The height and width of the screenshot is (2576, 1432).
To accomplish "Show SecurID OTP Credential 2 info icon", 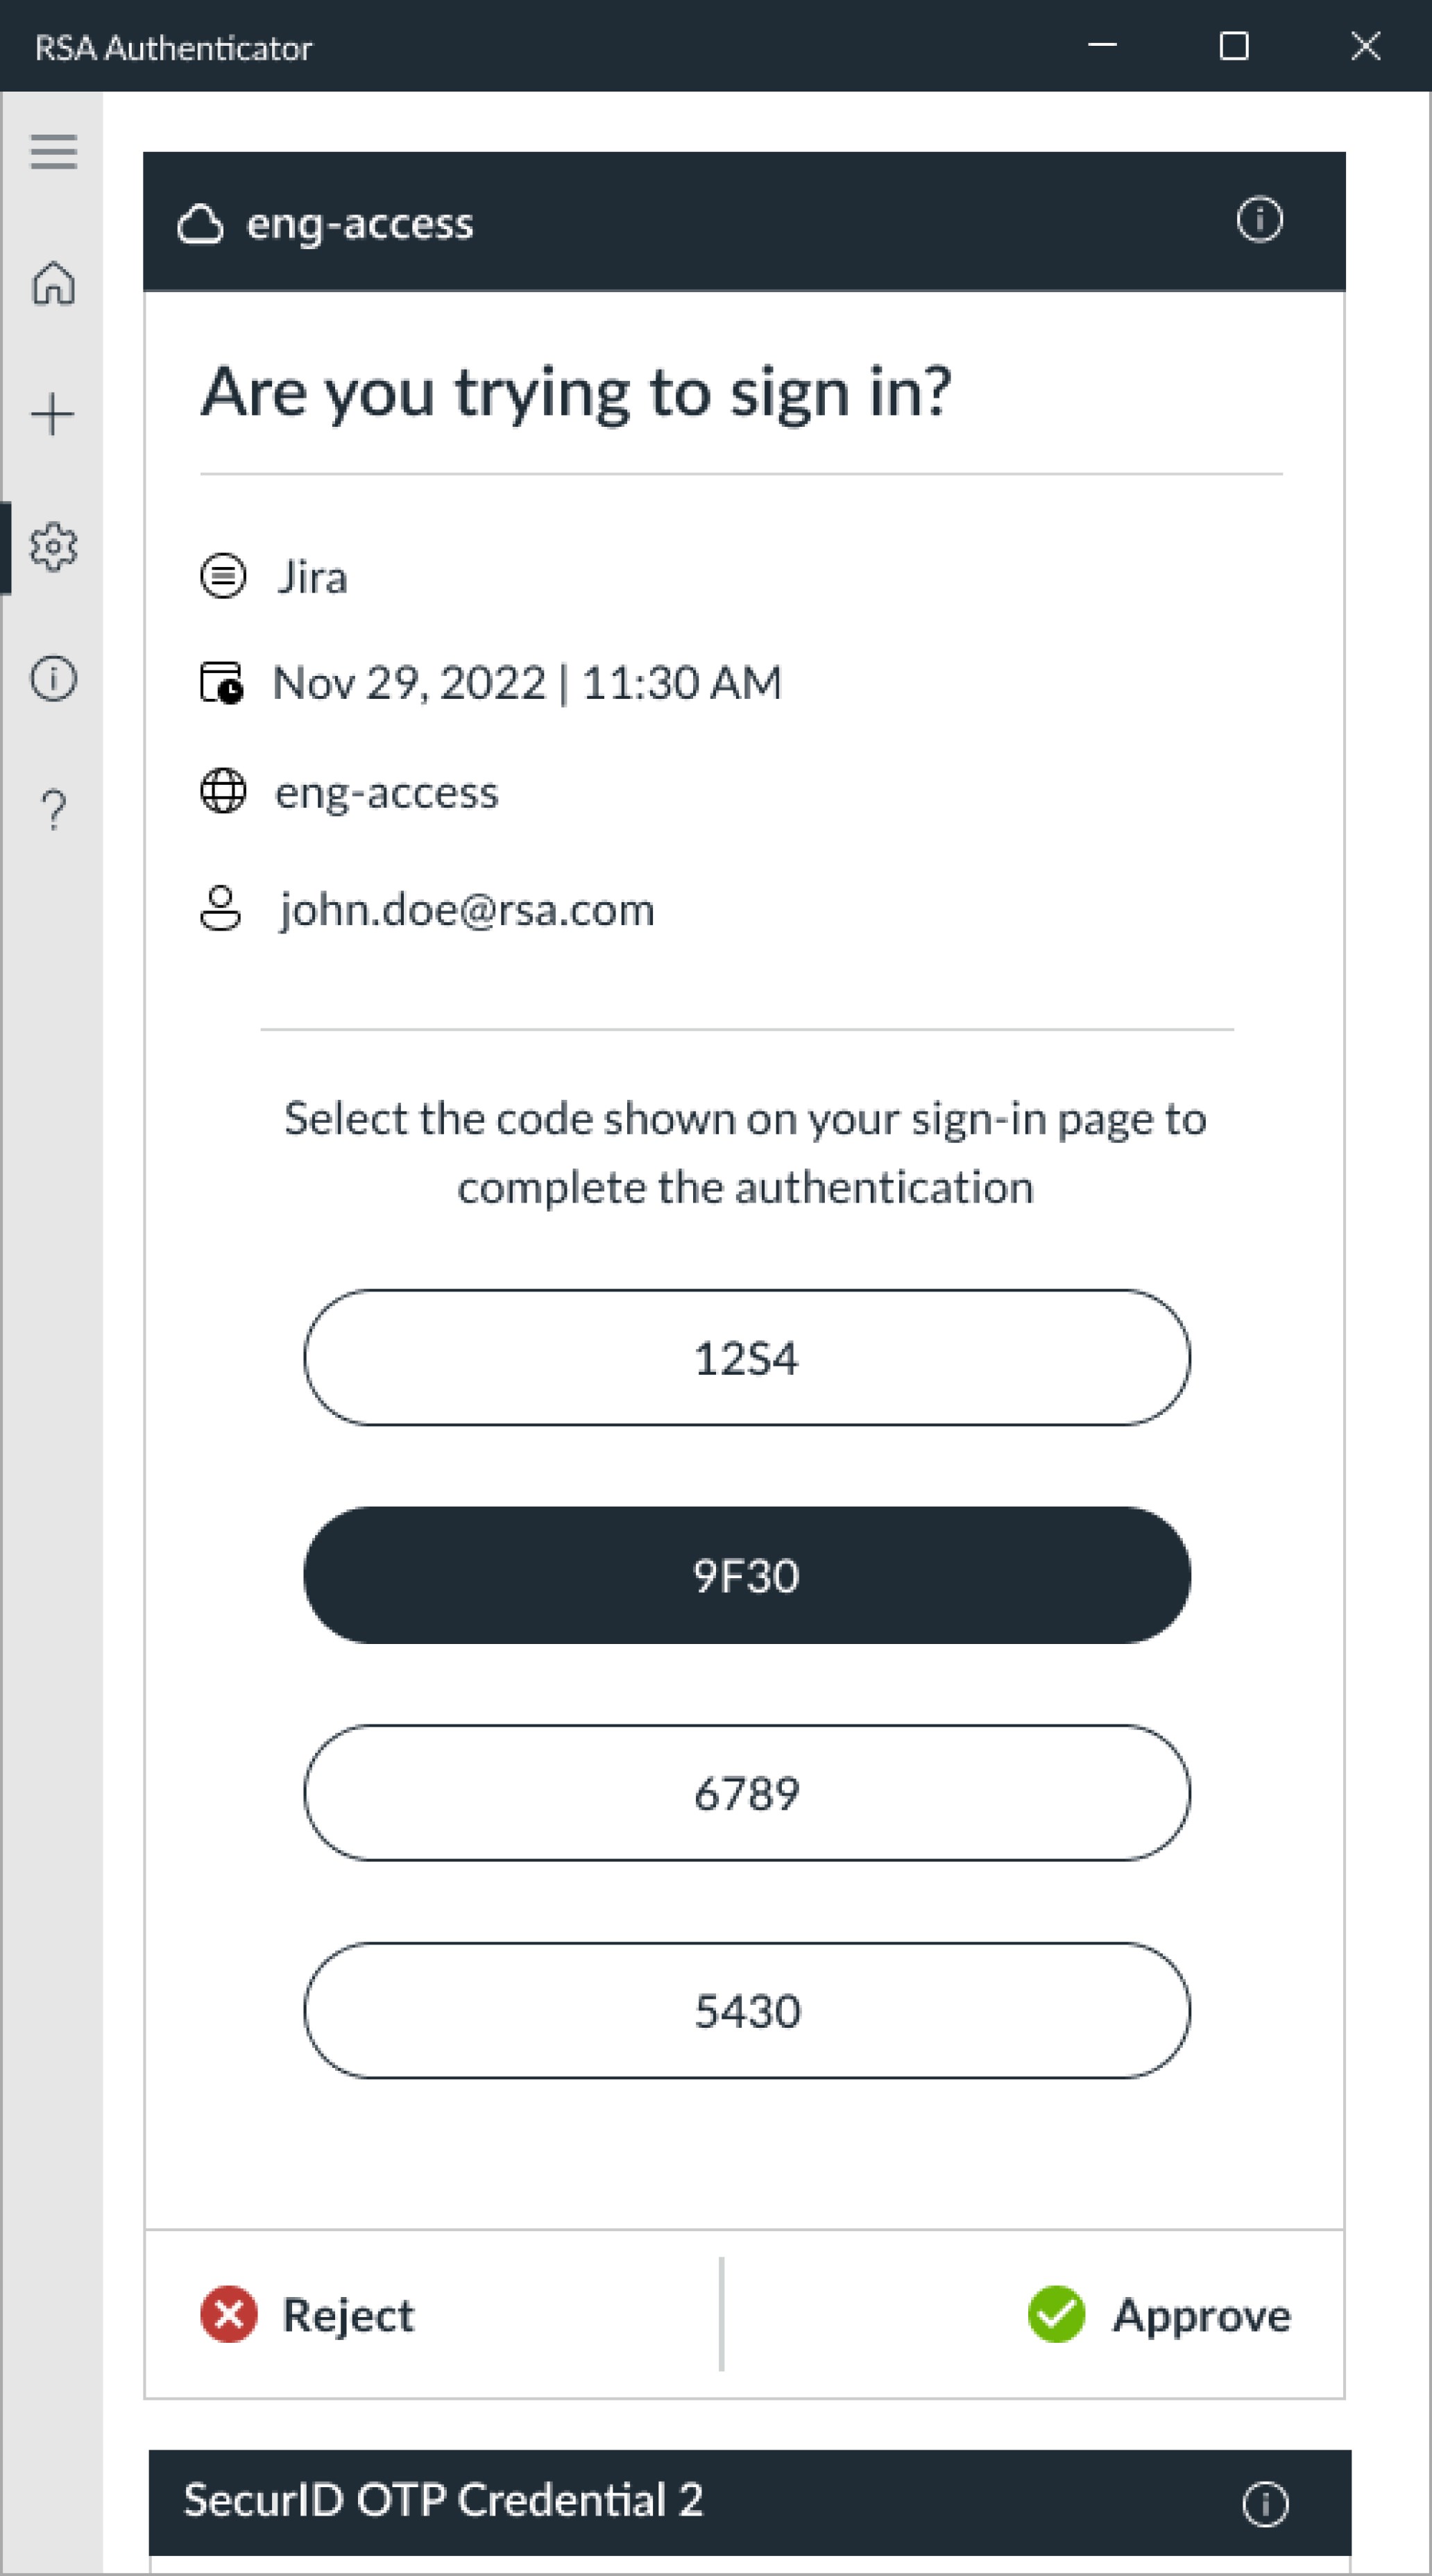I will [1264, 2504].
